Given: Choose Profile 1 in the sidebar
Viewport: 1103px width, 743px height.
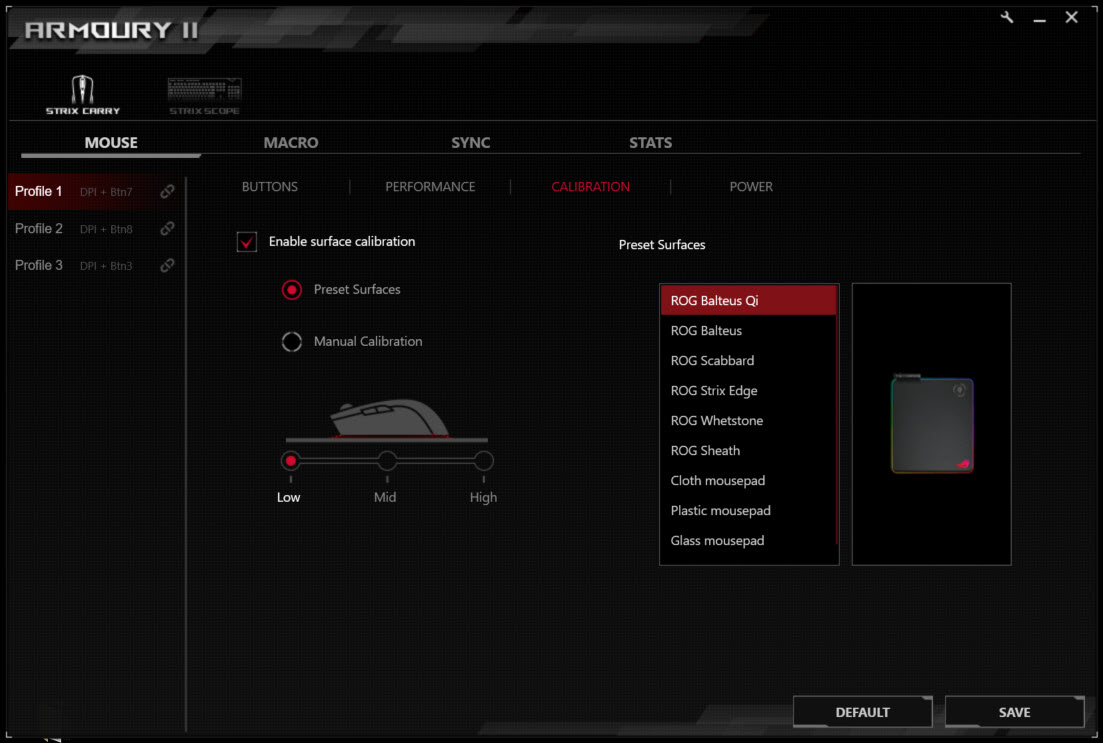Looking at the screenshot, I should point(96,191).
